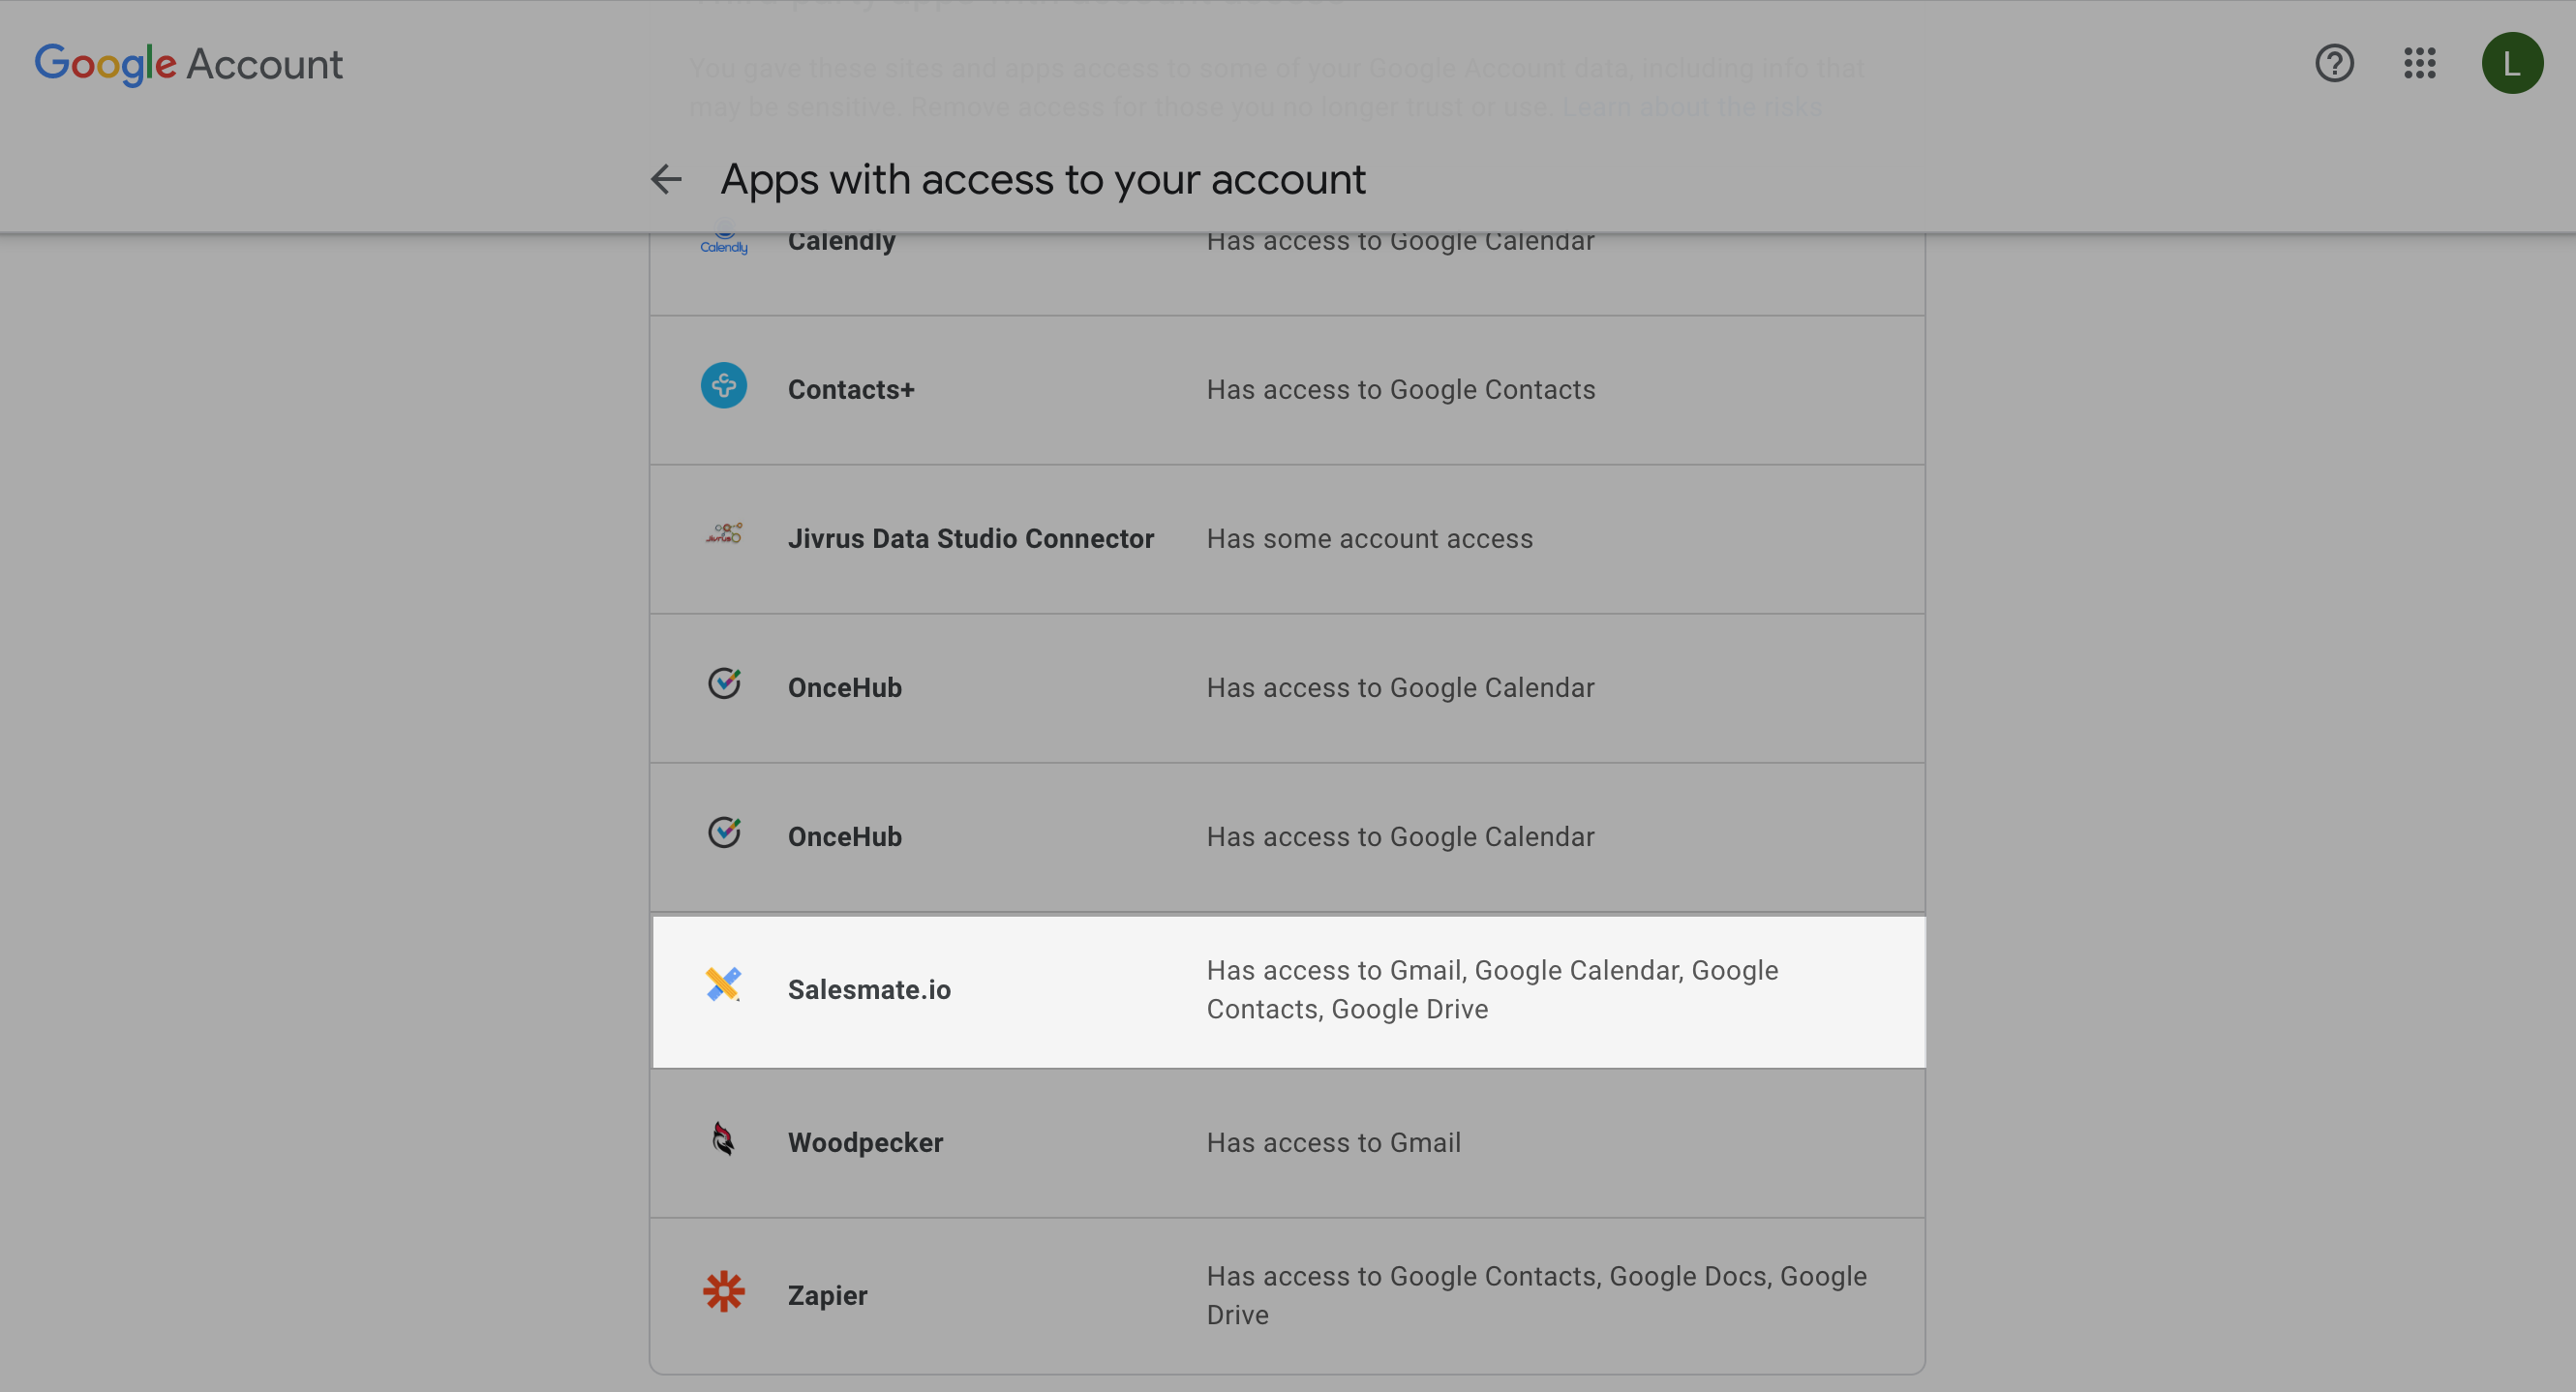Go back using the left arrow
This screenshot has height=1392, width=2576.
[x=666, y=179]
